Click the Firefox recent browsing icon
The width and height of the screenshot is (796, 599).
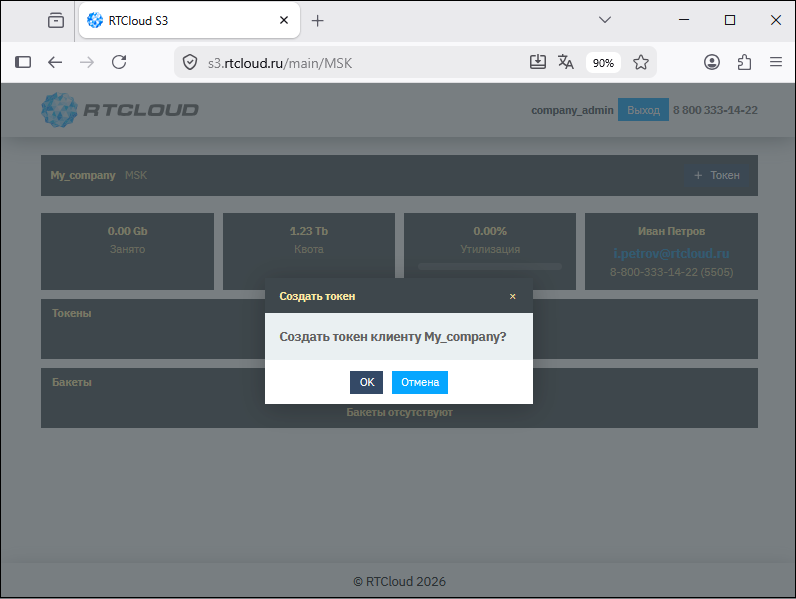(x=56, y=20)
